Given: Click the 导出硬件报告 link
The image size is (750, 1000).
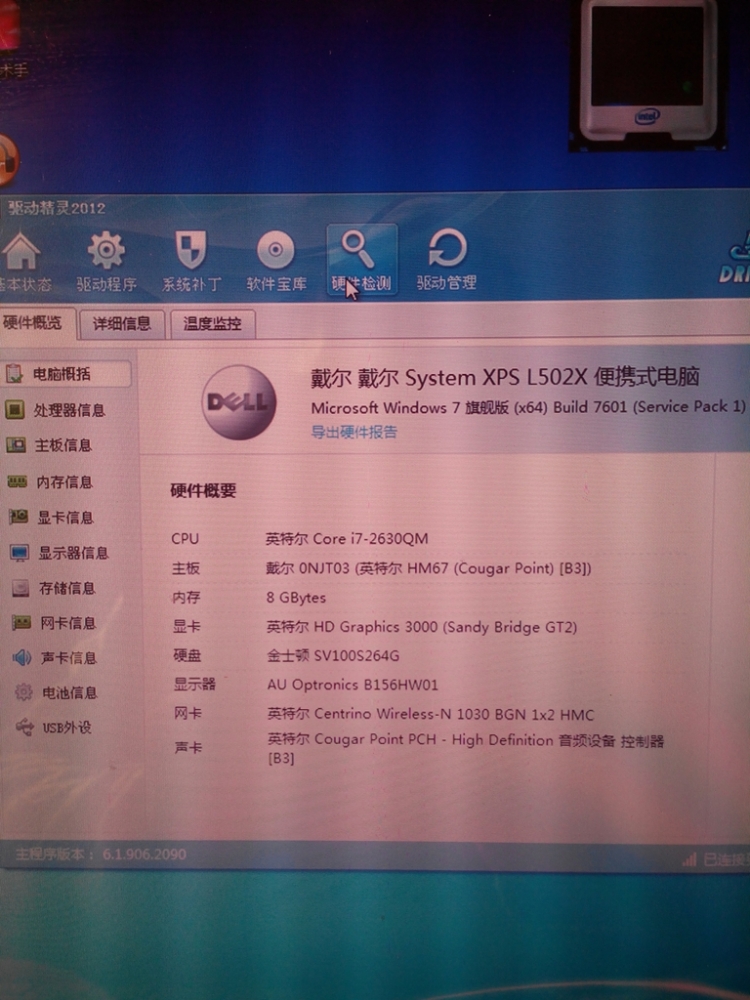Looking at the screenshot, I should pos(354,432).
